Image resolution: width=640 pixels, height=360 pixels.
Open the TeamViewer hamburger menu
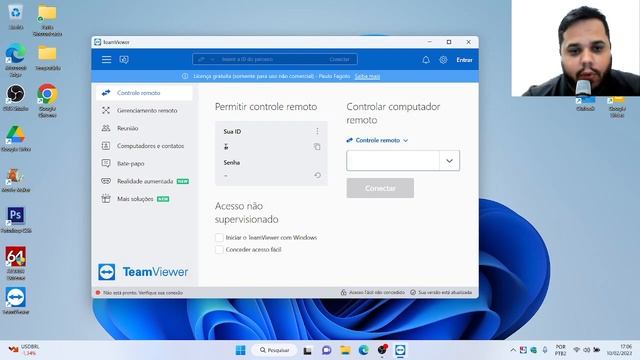click(x=106, y=60)
